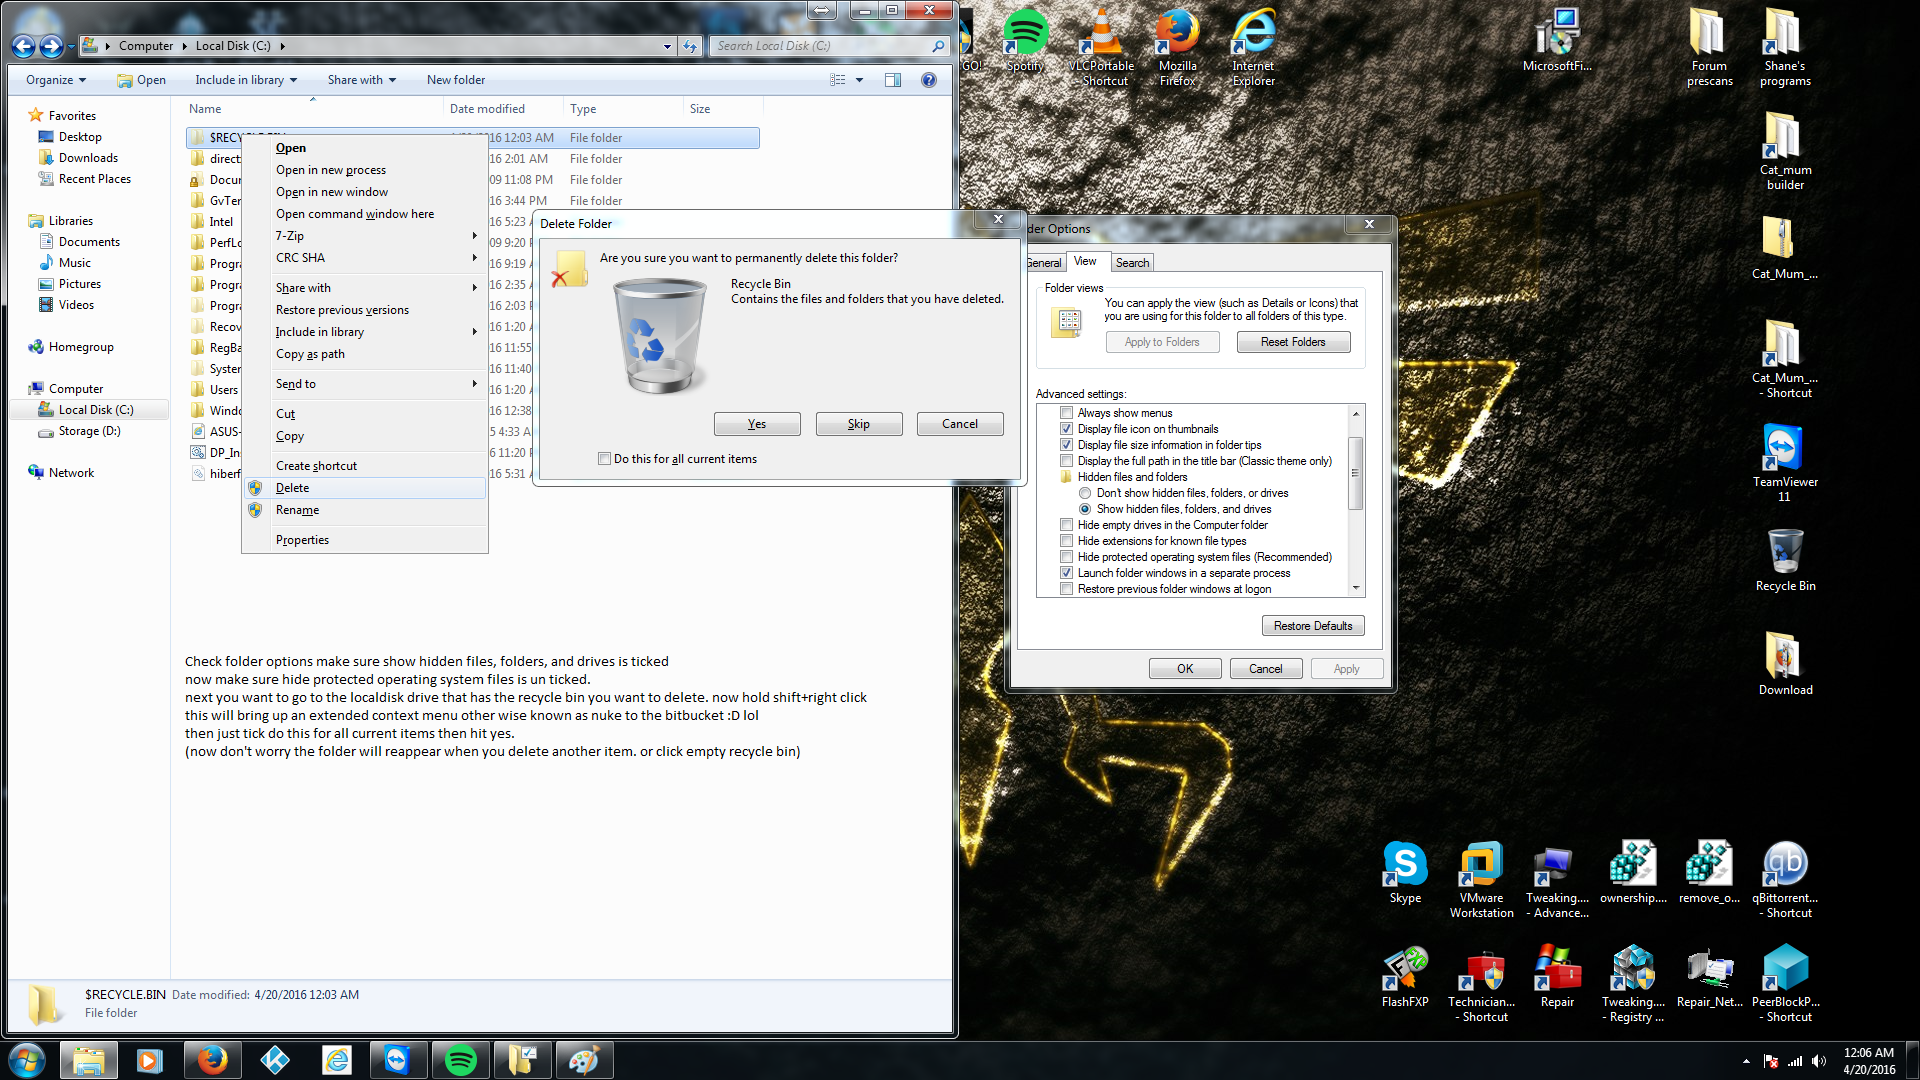Open TeamViewer 11 desktop icon
Viewport: 1920px width, 1080px height.
tap(1784, 450)
